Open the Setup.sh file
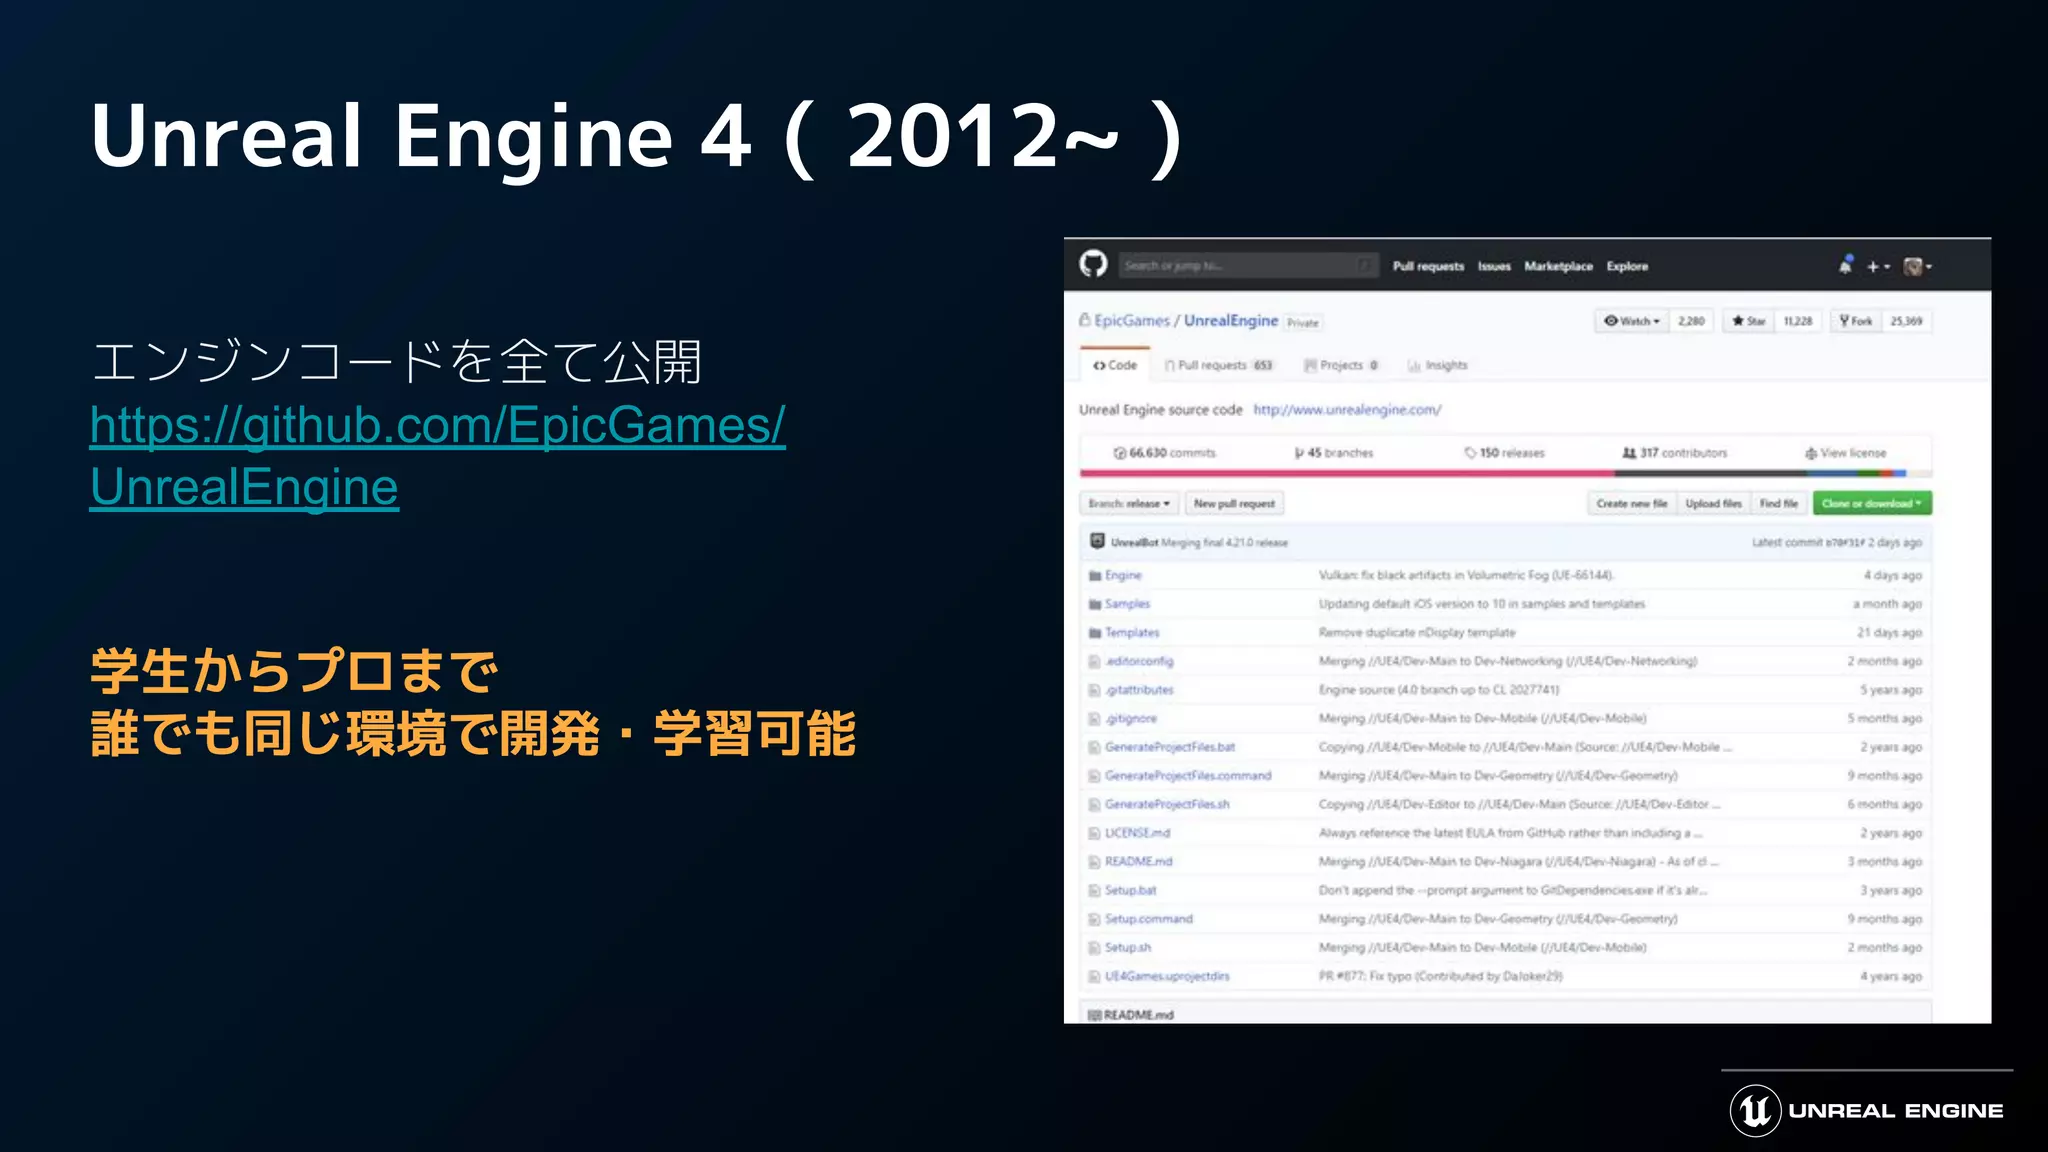2048x1152 pixels. point(1128,947)
